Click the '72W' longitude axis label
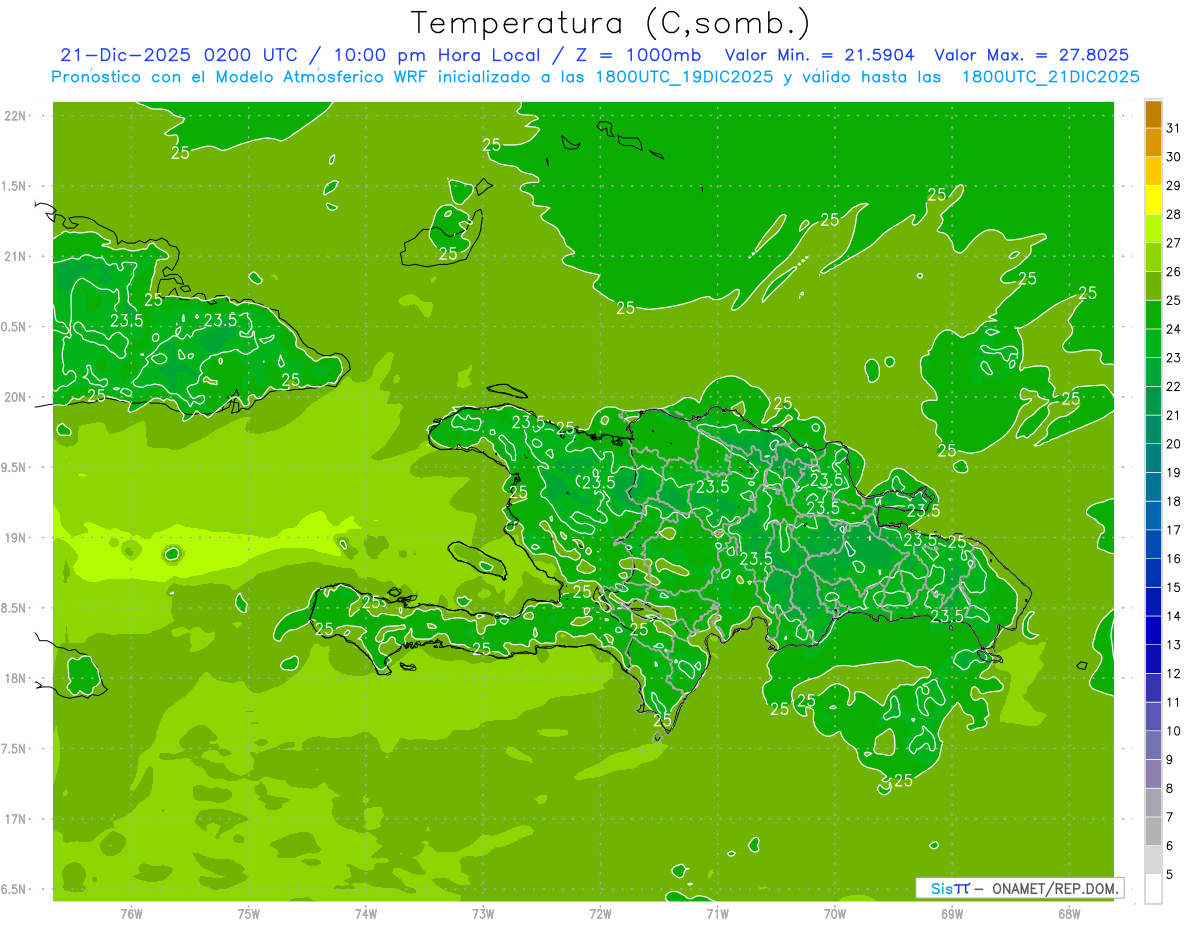Screen dimensions: 1200x927 click(x=600, y=913)
